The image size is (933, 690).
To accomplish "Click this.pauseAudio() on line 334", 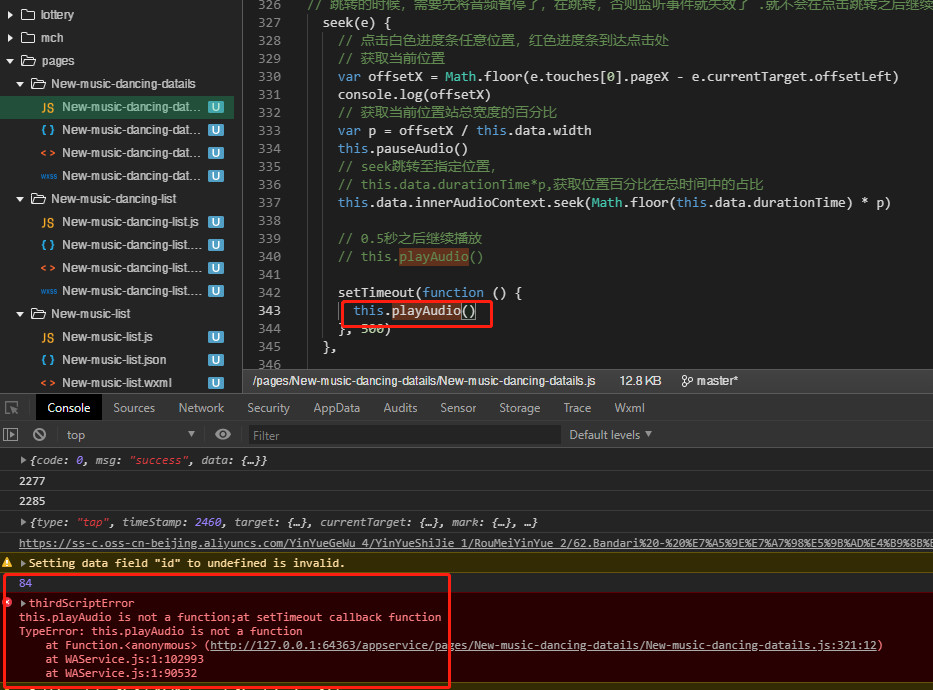I will point(403,149).
